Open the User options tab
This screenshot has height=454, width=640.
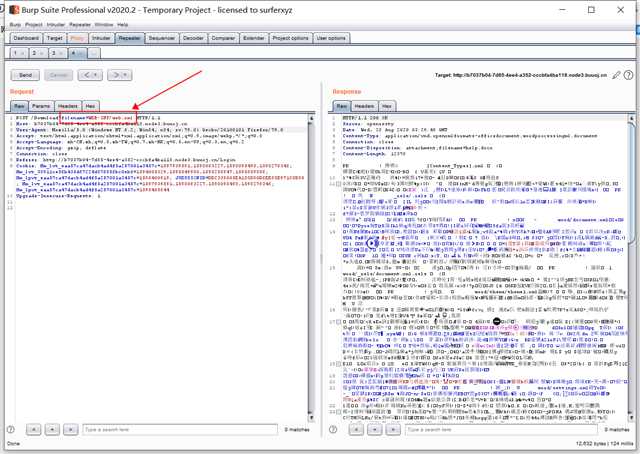(331, 38)
